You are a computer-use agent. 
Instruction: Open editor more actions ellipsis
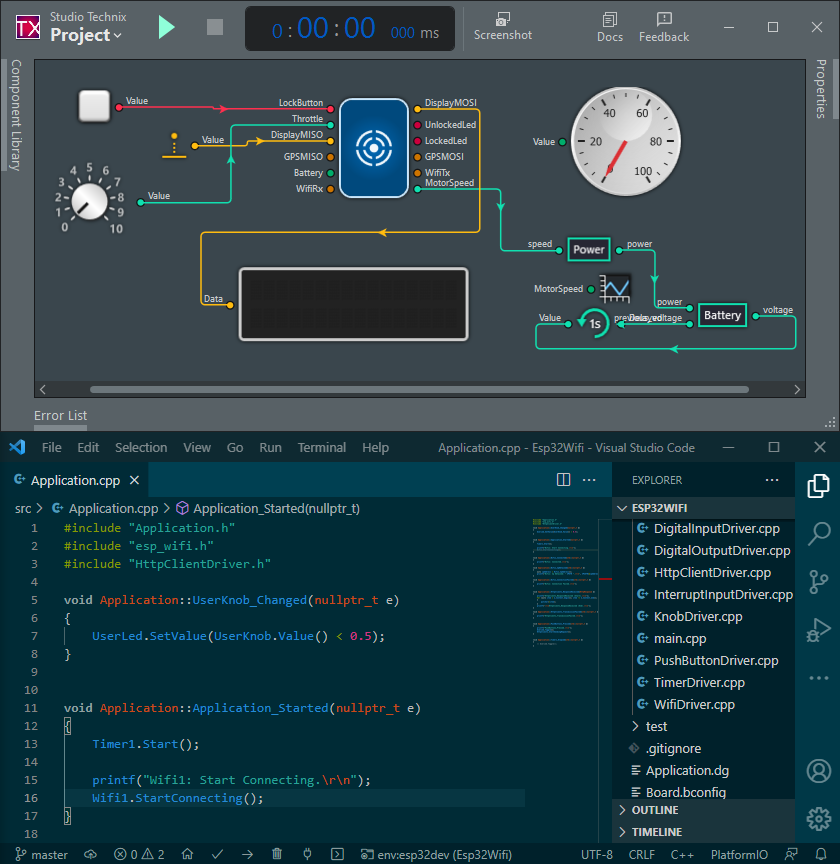tap(589, 480)
